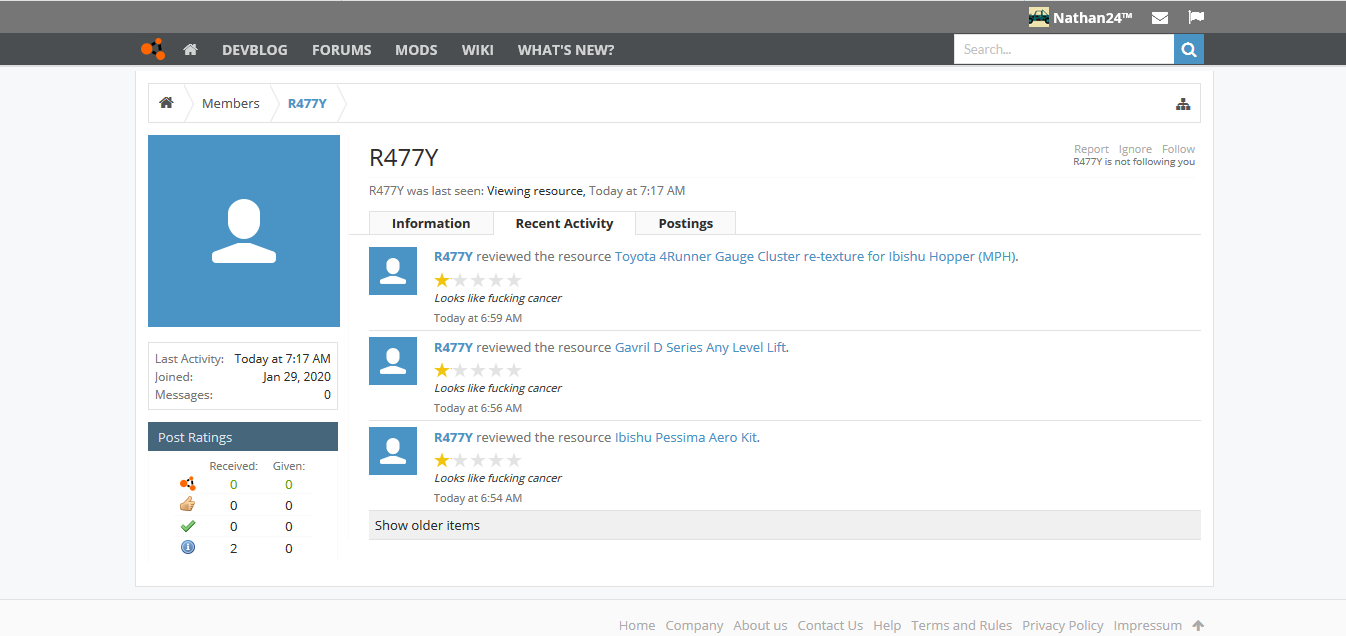Open FORUMS in navigation bar

pyautogui.click(x=341, y=49)
